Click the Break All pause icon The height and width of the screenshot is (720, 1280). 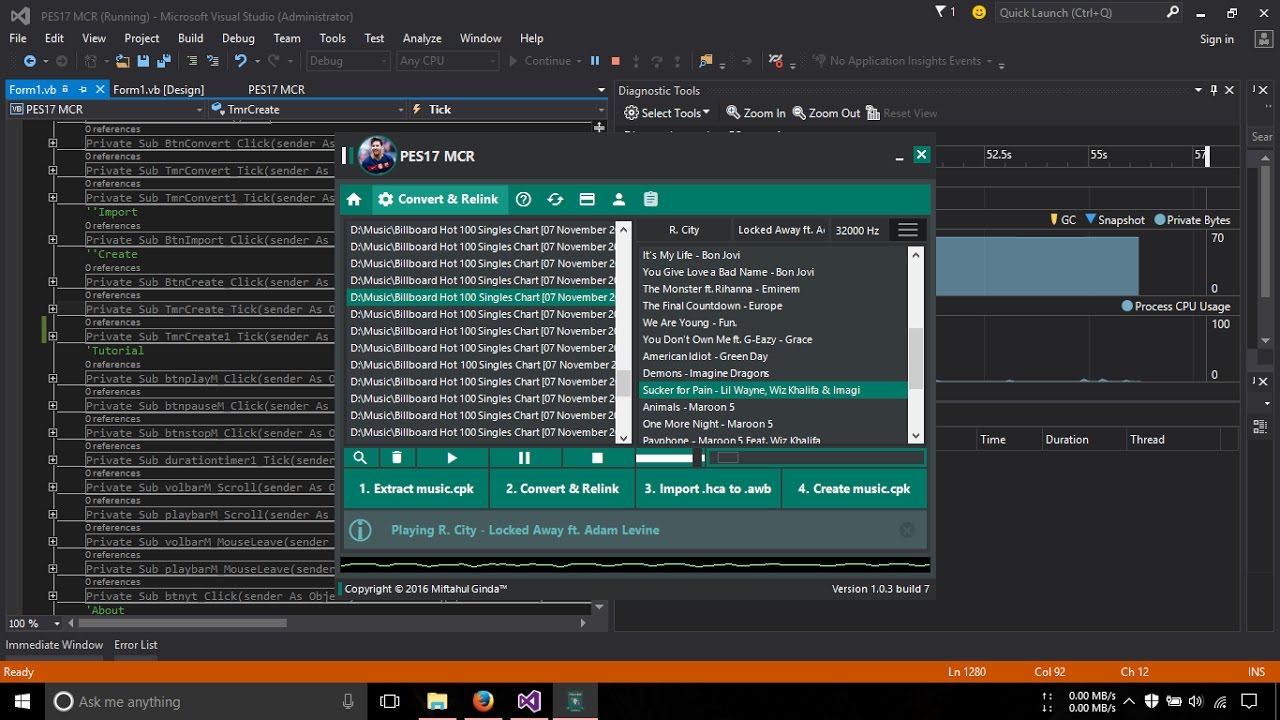595,61
